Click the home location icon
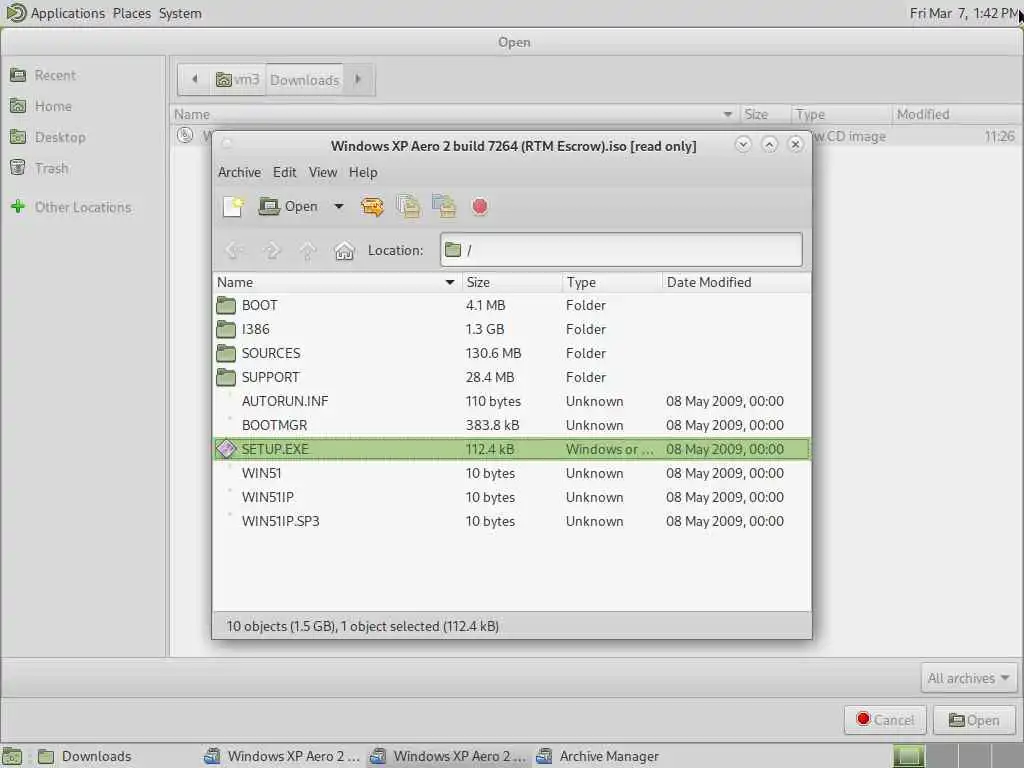Screen dimensions: 1024x768 click(344, 250)
